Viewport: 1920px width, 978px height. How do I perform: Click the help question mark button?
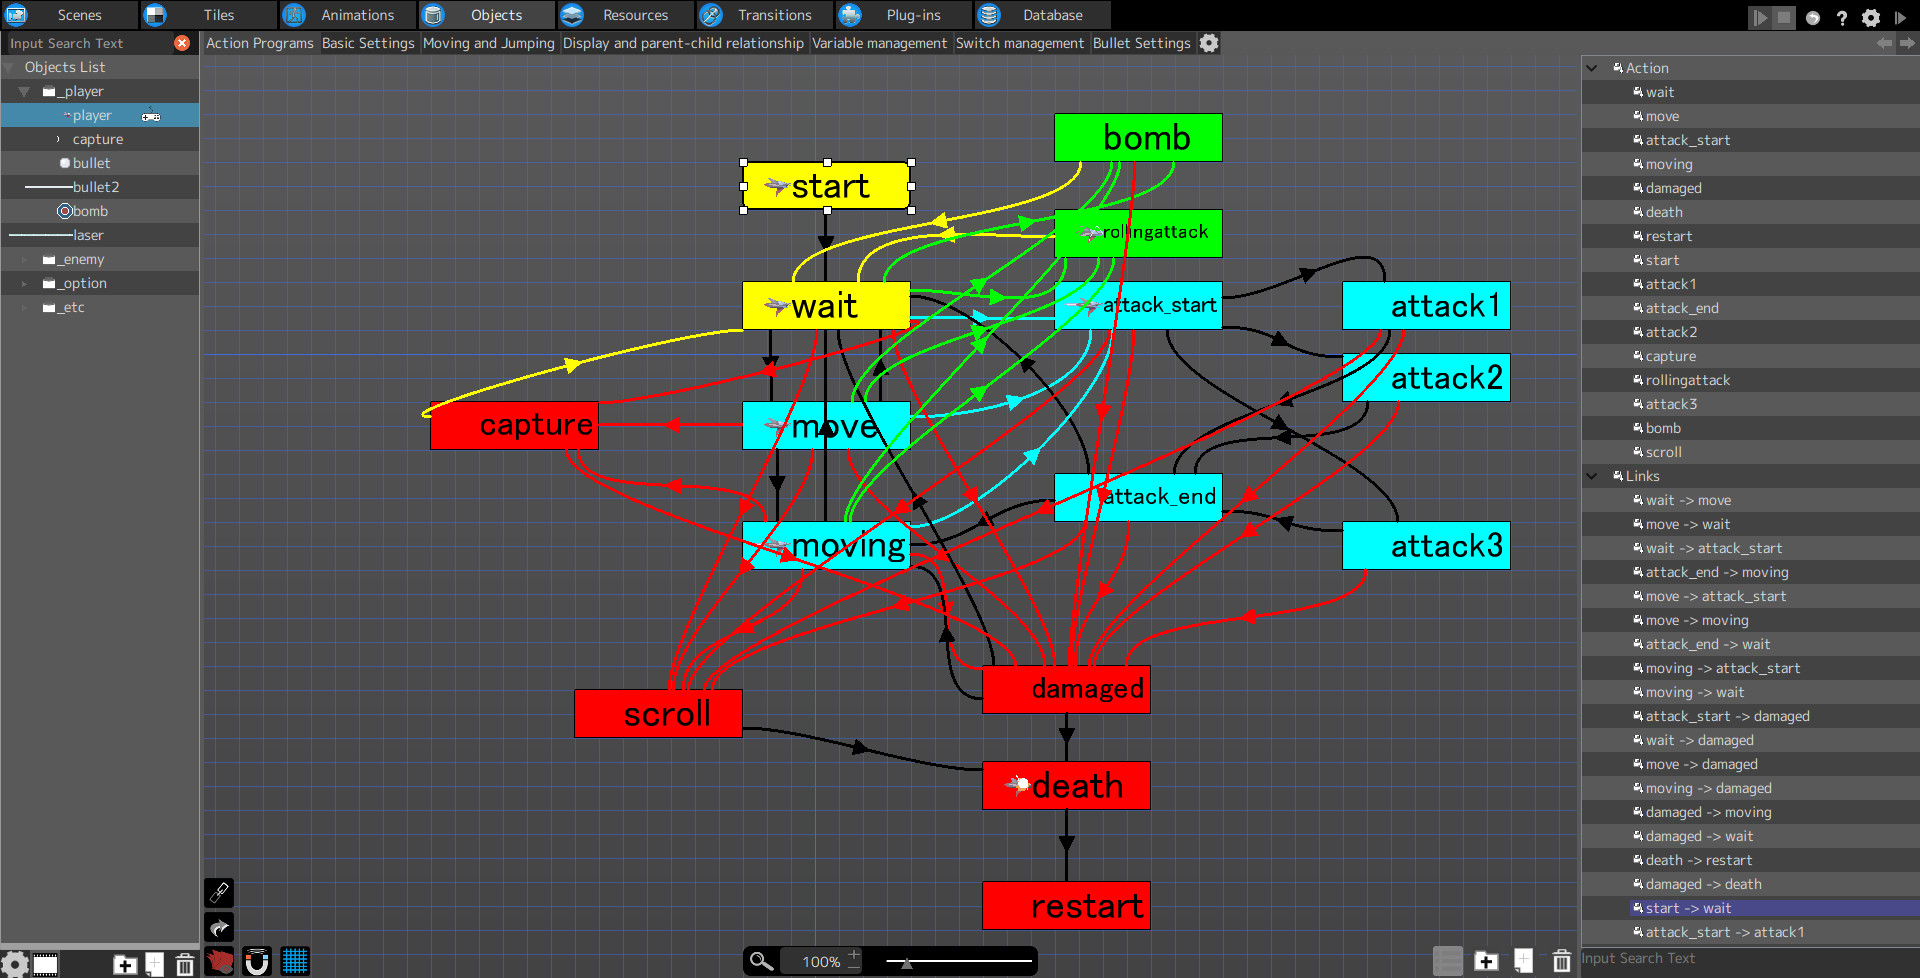click(1842, 17)
